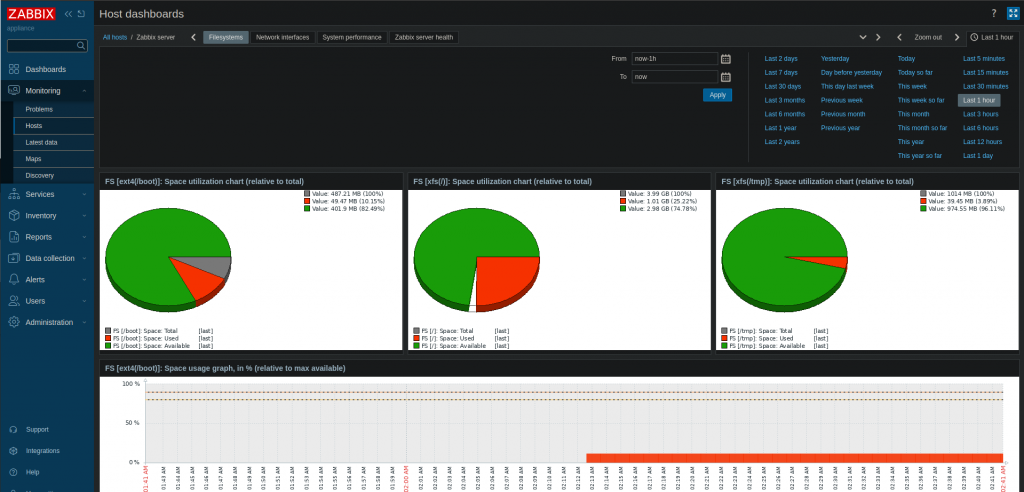Image resolution: width=1024 pixels, height=492 pixels.
Task: Open Problems under Monitoring
Action: click(39, 109)
